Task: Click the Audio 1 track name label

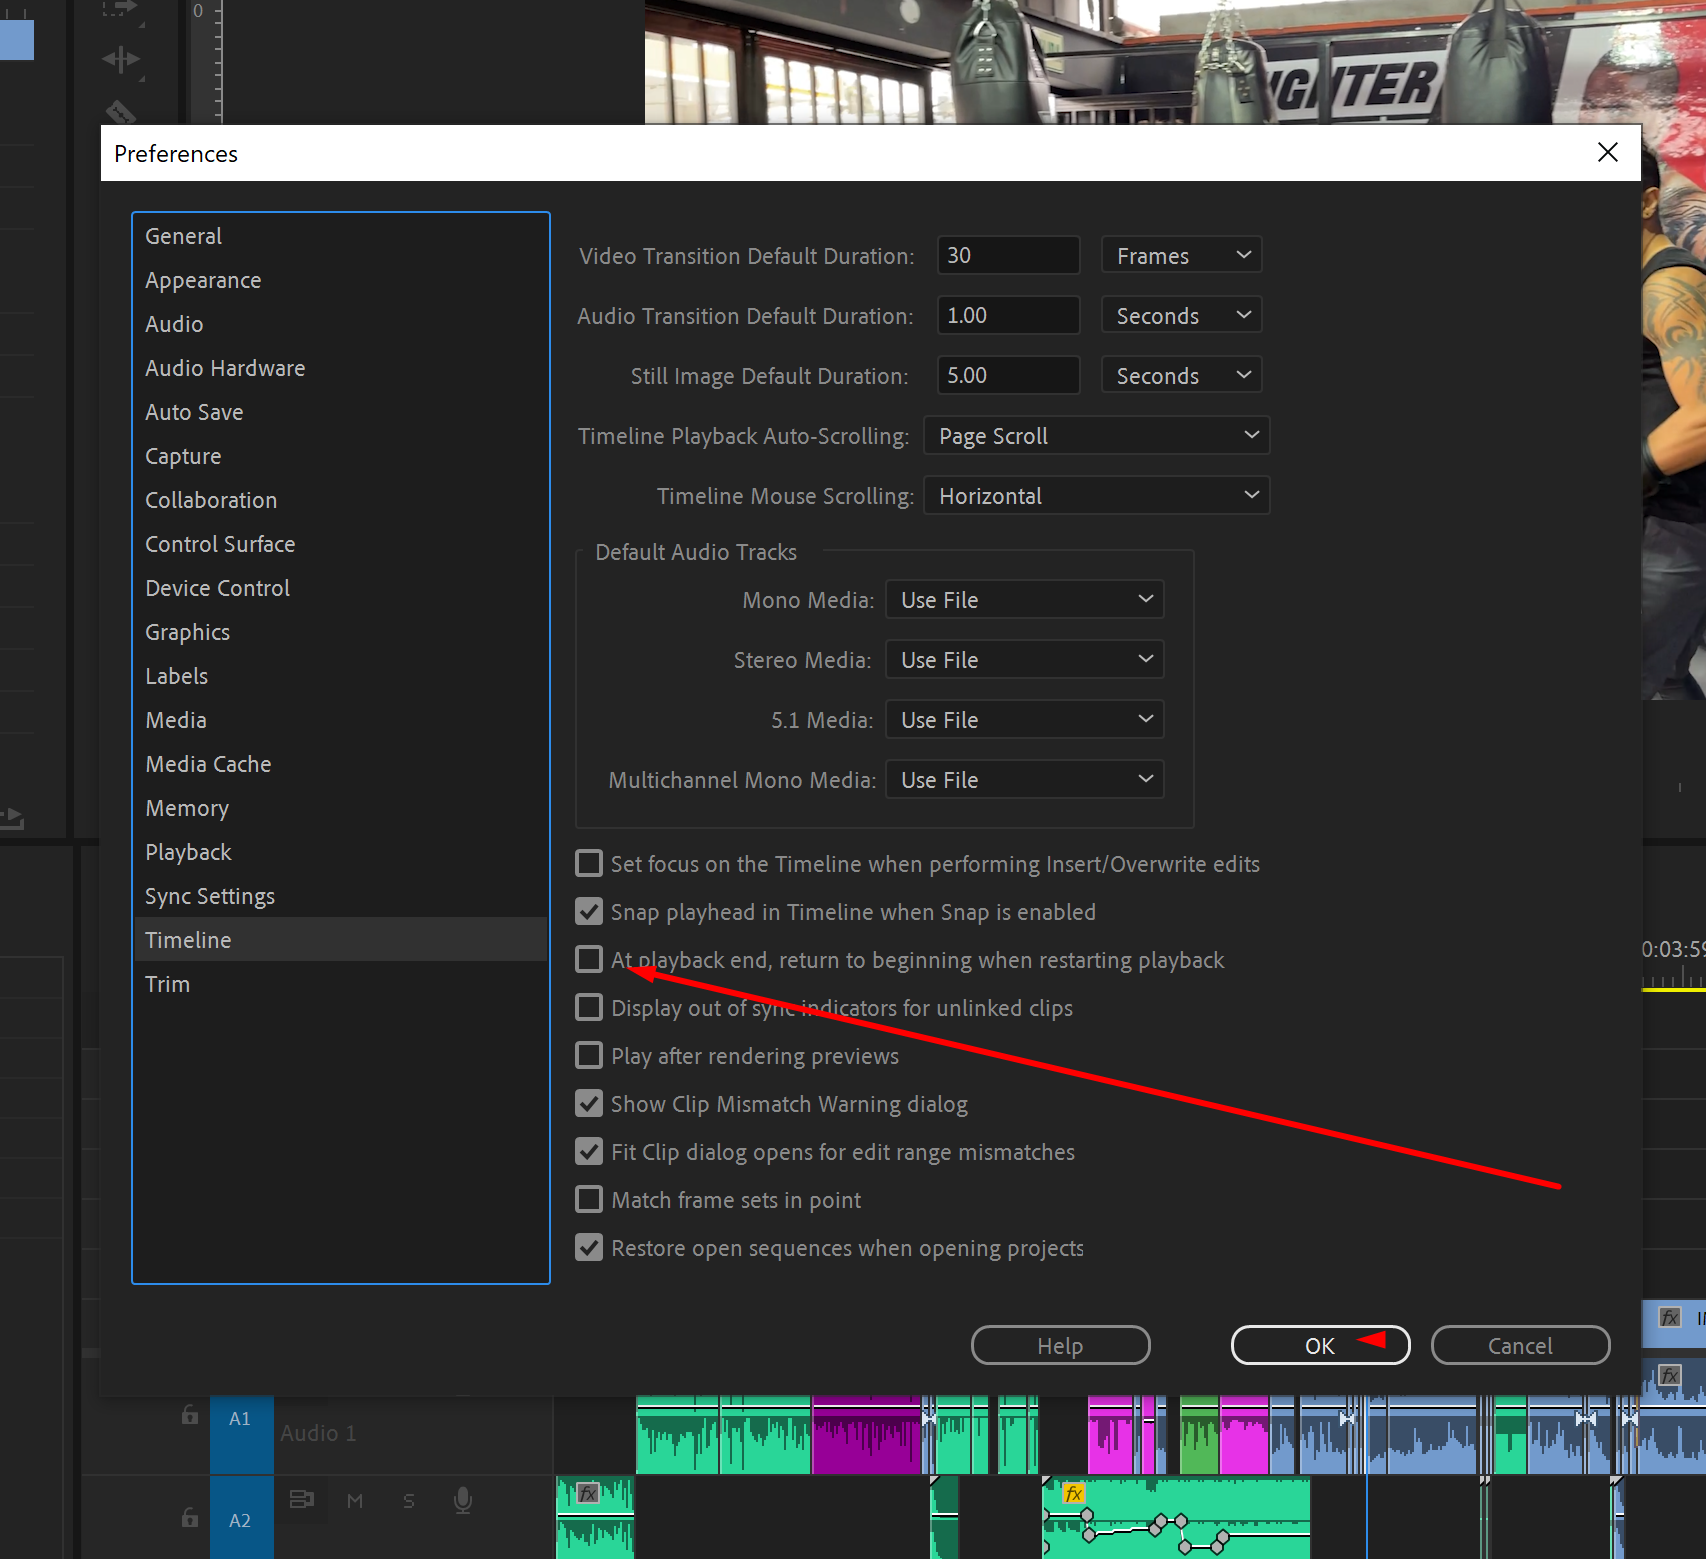Action: 318,1433
